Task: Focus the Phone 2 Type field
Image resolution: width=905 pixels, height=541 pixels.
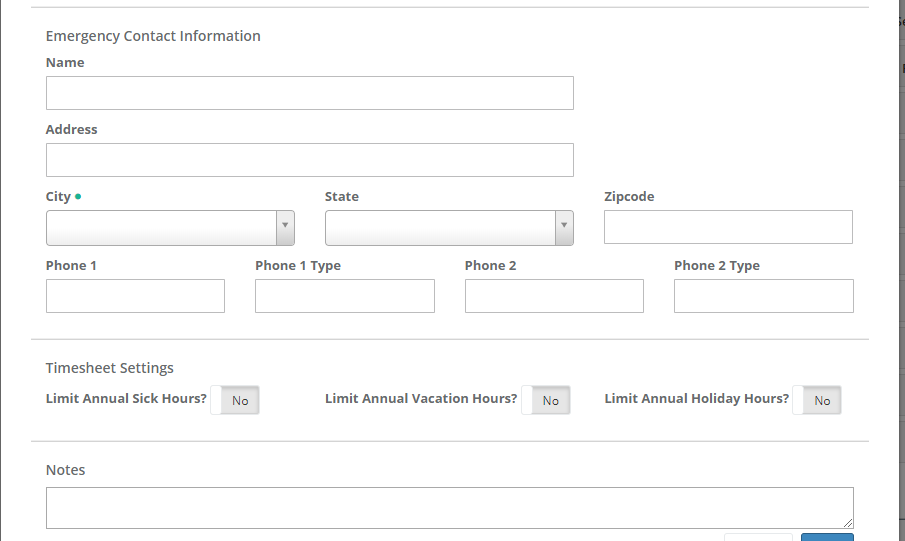Action: point(764,296)
